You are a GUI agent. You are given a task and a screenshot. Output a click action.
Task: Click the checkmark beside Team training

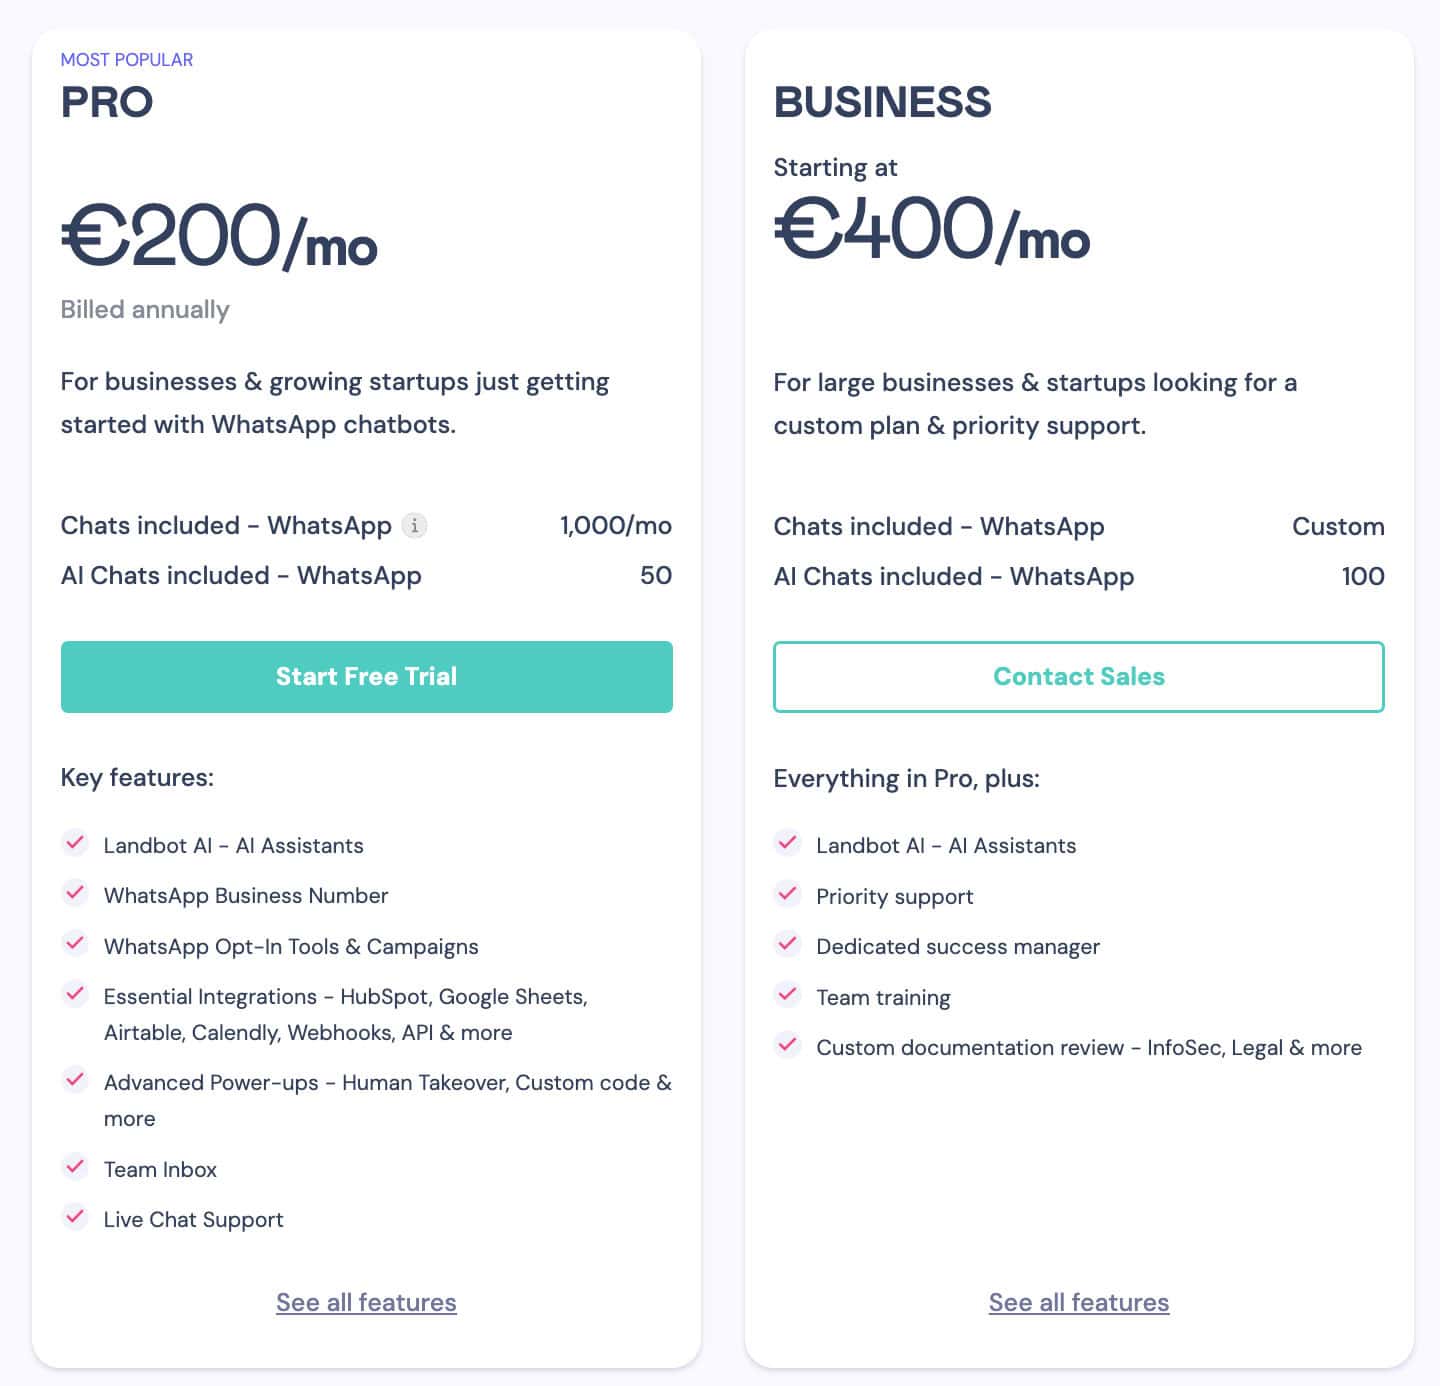coord(789,995)
